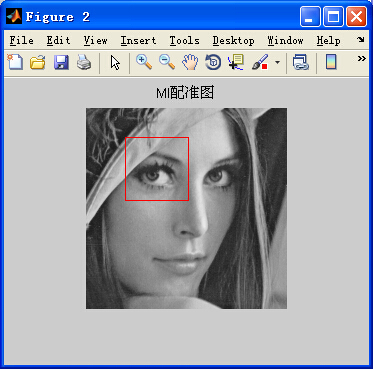The width and height of the screenshot is (373, 369).
Task: Select the Data Cursor tool
Action: pos(236,62)
